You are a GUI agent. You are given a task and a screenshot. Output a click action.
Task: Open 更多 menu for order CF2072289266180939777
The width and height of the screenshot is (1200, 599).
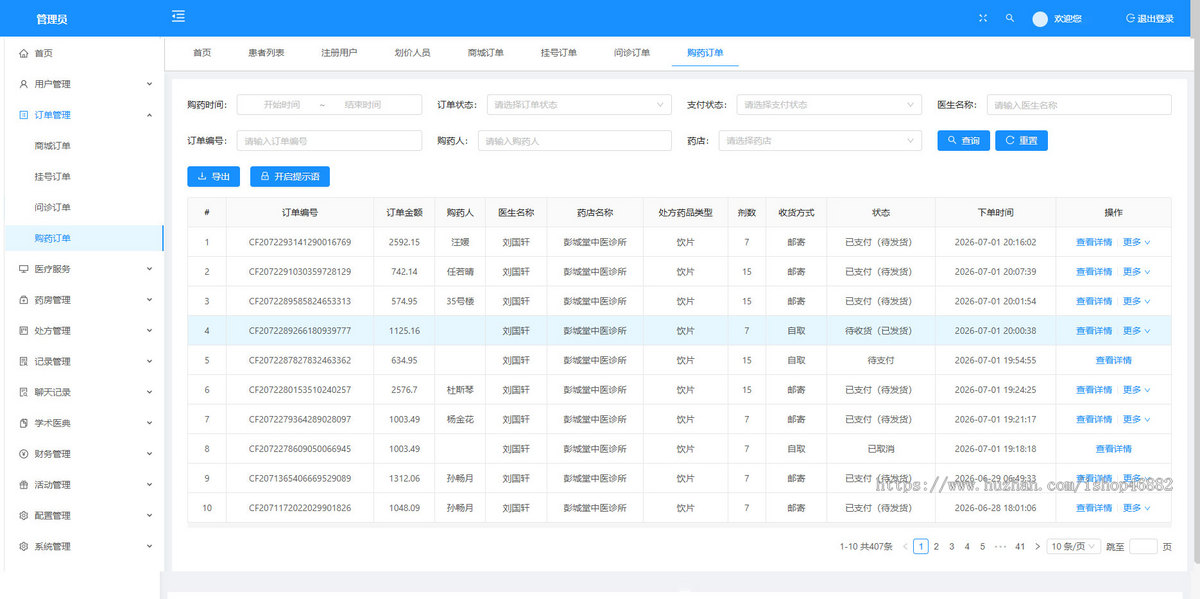tap(1136, 331)
